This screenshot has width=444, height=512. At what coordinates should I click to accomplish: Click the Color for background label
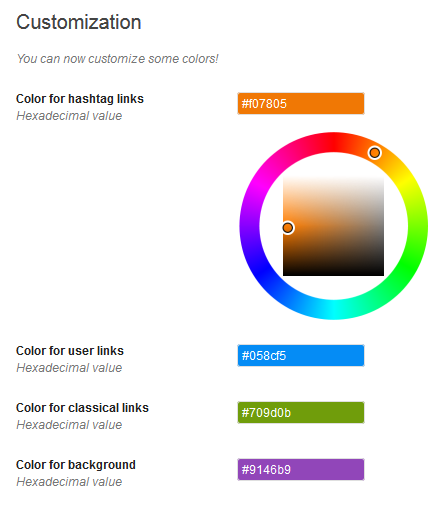point(76,465)
